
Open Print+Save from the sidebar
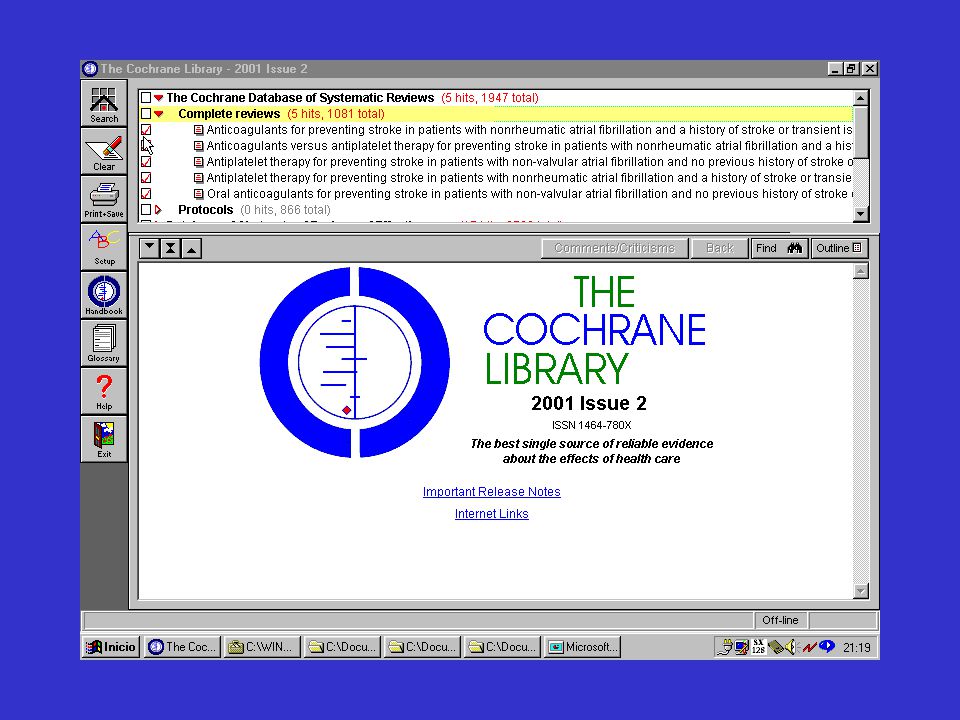[x=104, y=199]
